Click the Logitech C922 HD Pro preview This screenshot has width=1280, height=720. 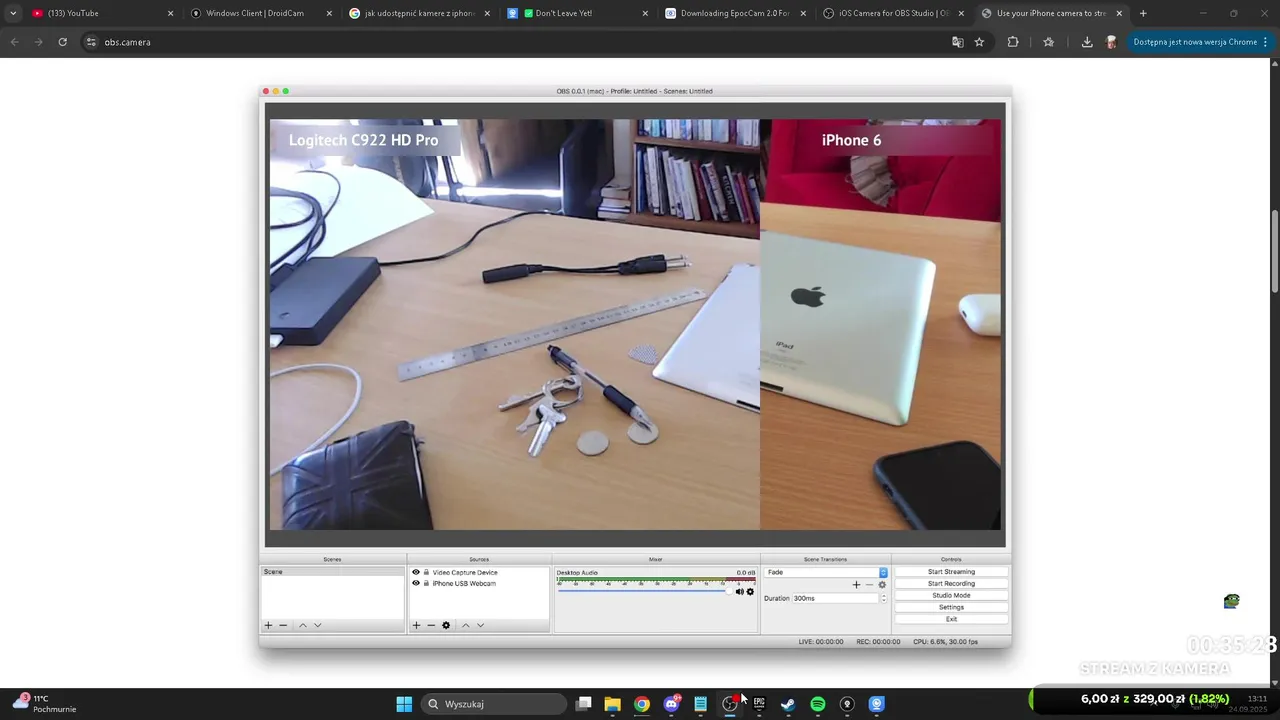coord(515,325)
